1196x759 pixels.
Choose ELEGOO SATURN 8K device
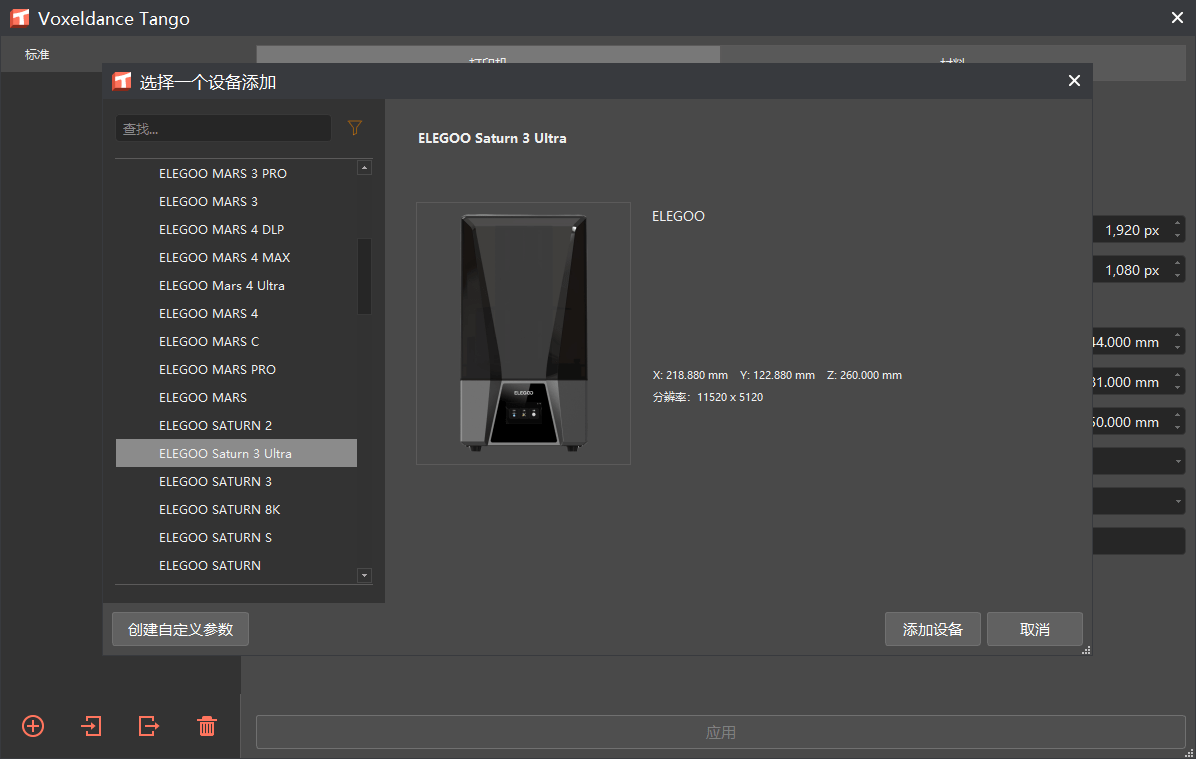click(236, 510)
